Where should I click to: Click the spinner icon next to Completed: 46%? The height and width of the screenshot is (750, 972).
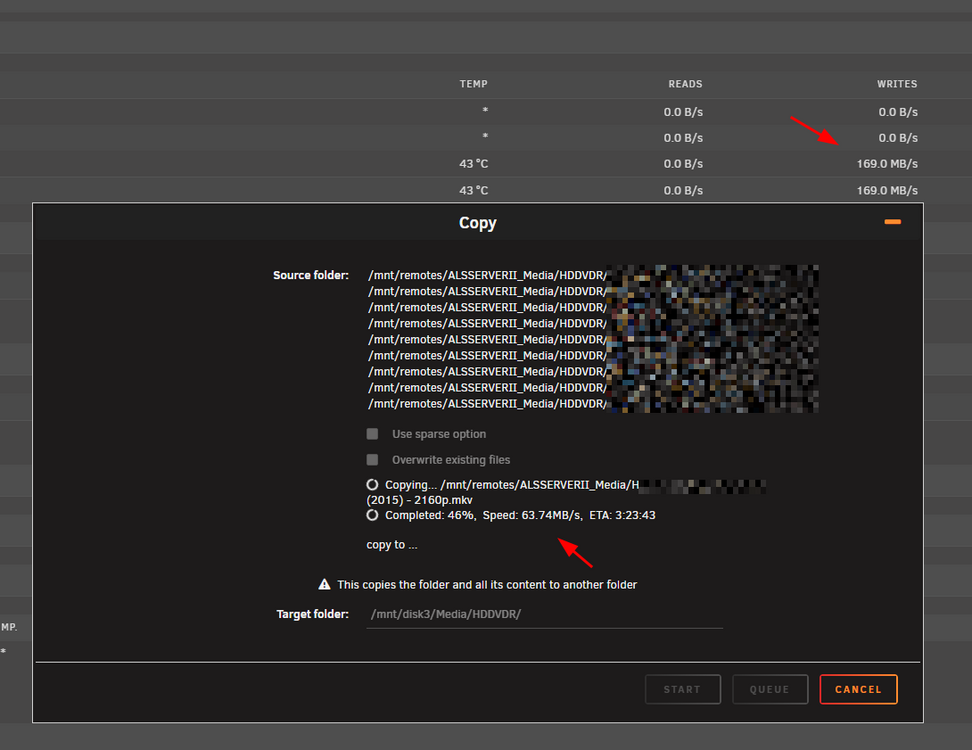coord(372,515)
